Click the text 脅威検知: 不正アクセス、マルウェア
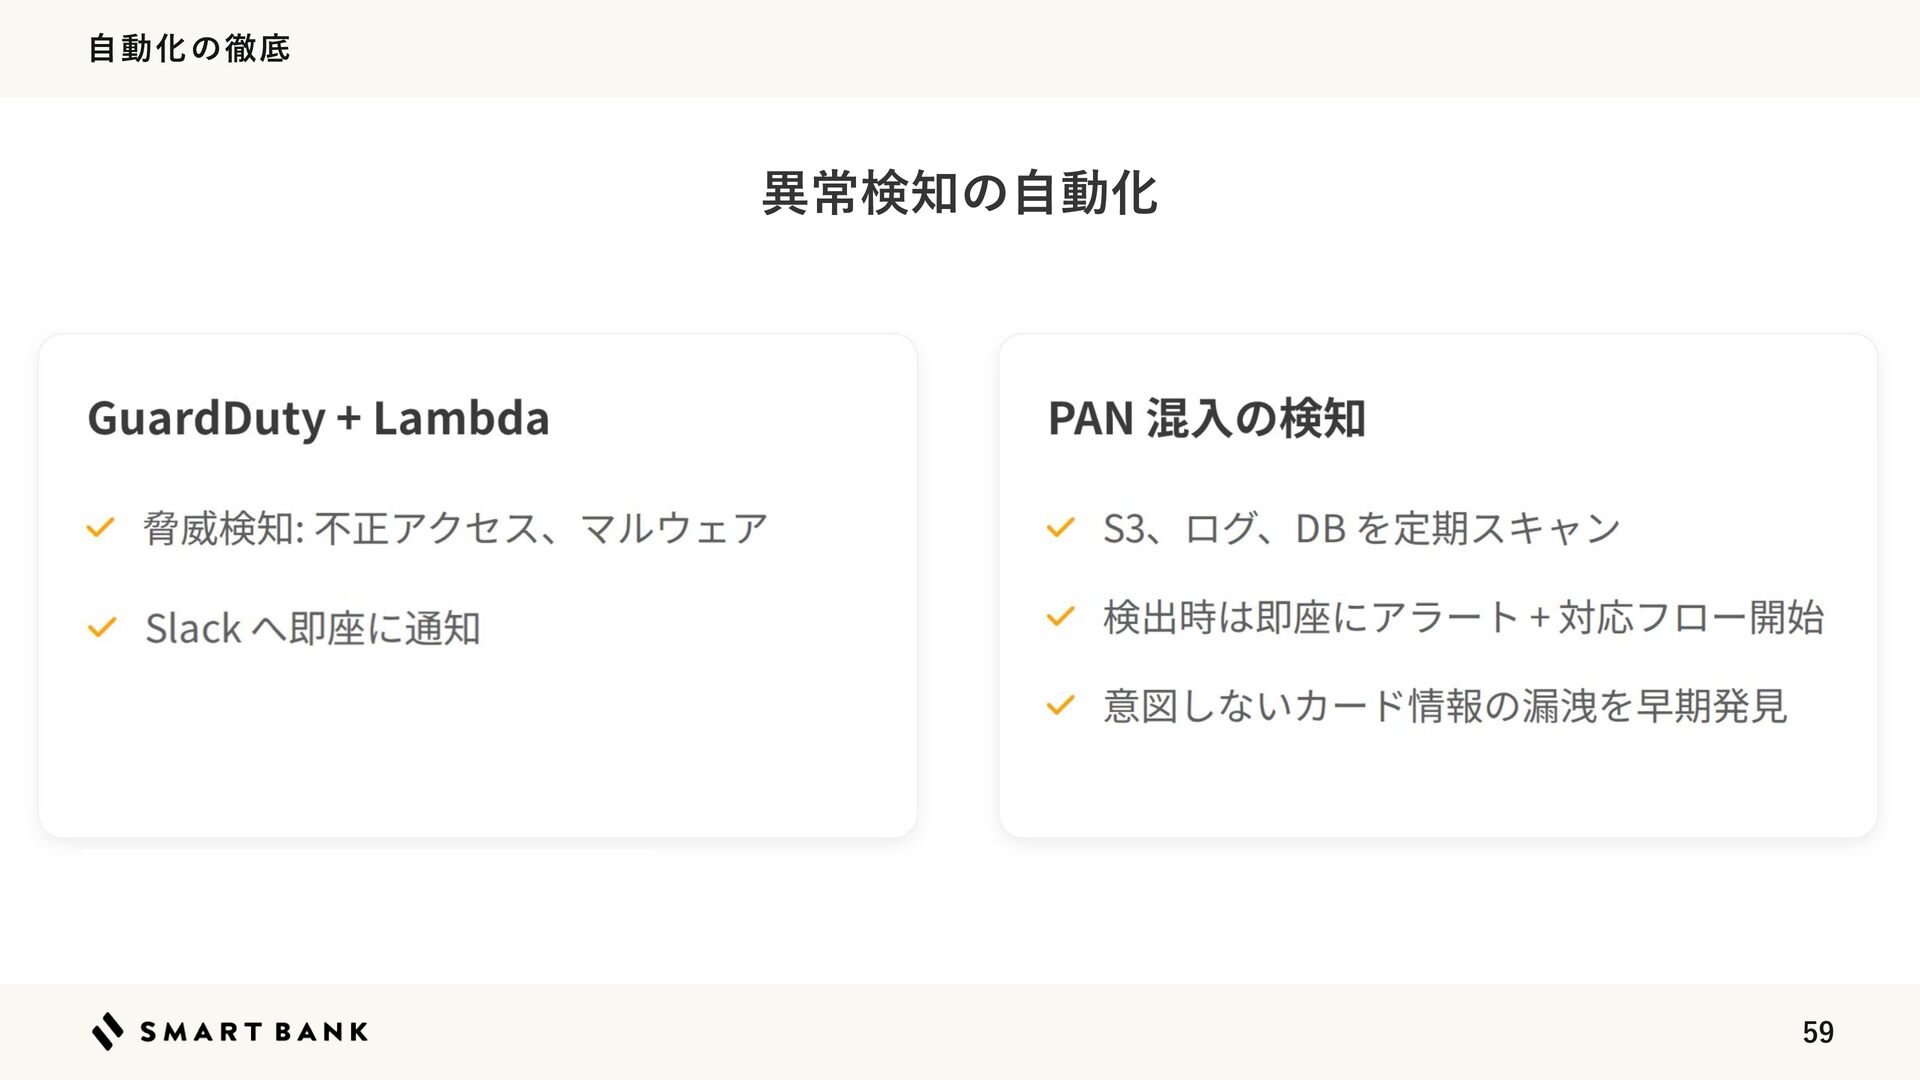 click(x=455, y=528)
